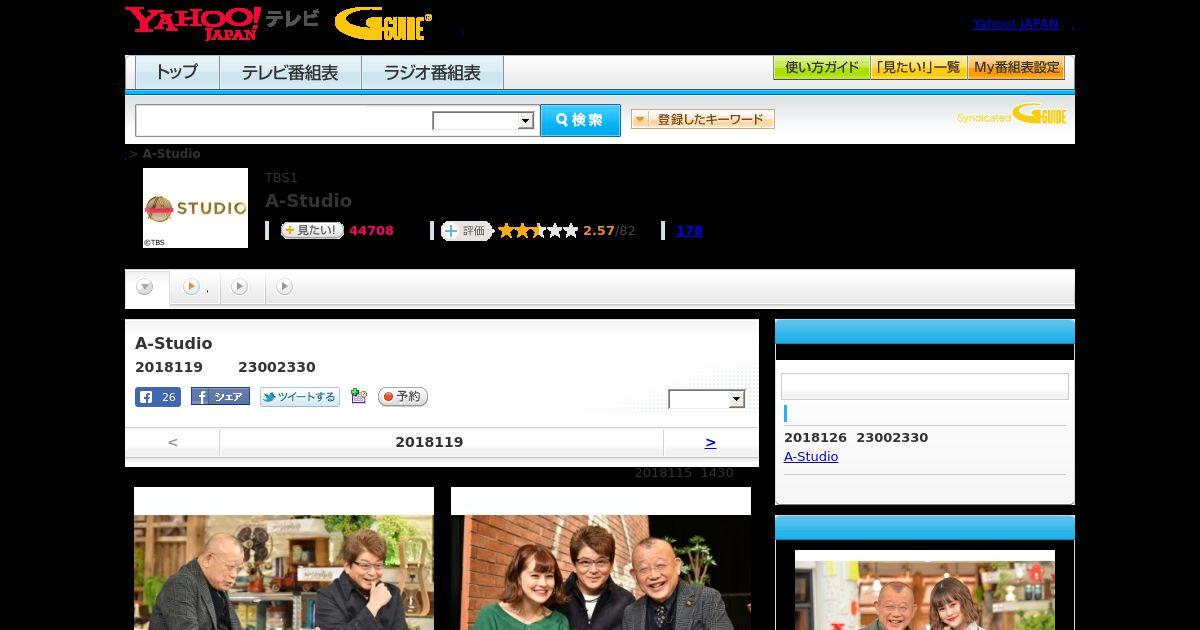This screenshot has width=1200, height=630.
Task: Click the 2018119 date heading
Action: [x=429, y=442]
